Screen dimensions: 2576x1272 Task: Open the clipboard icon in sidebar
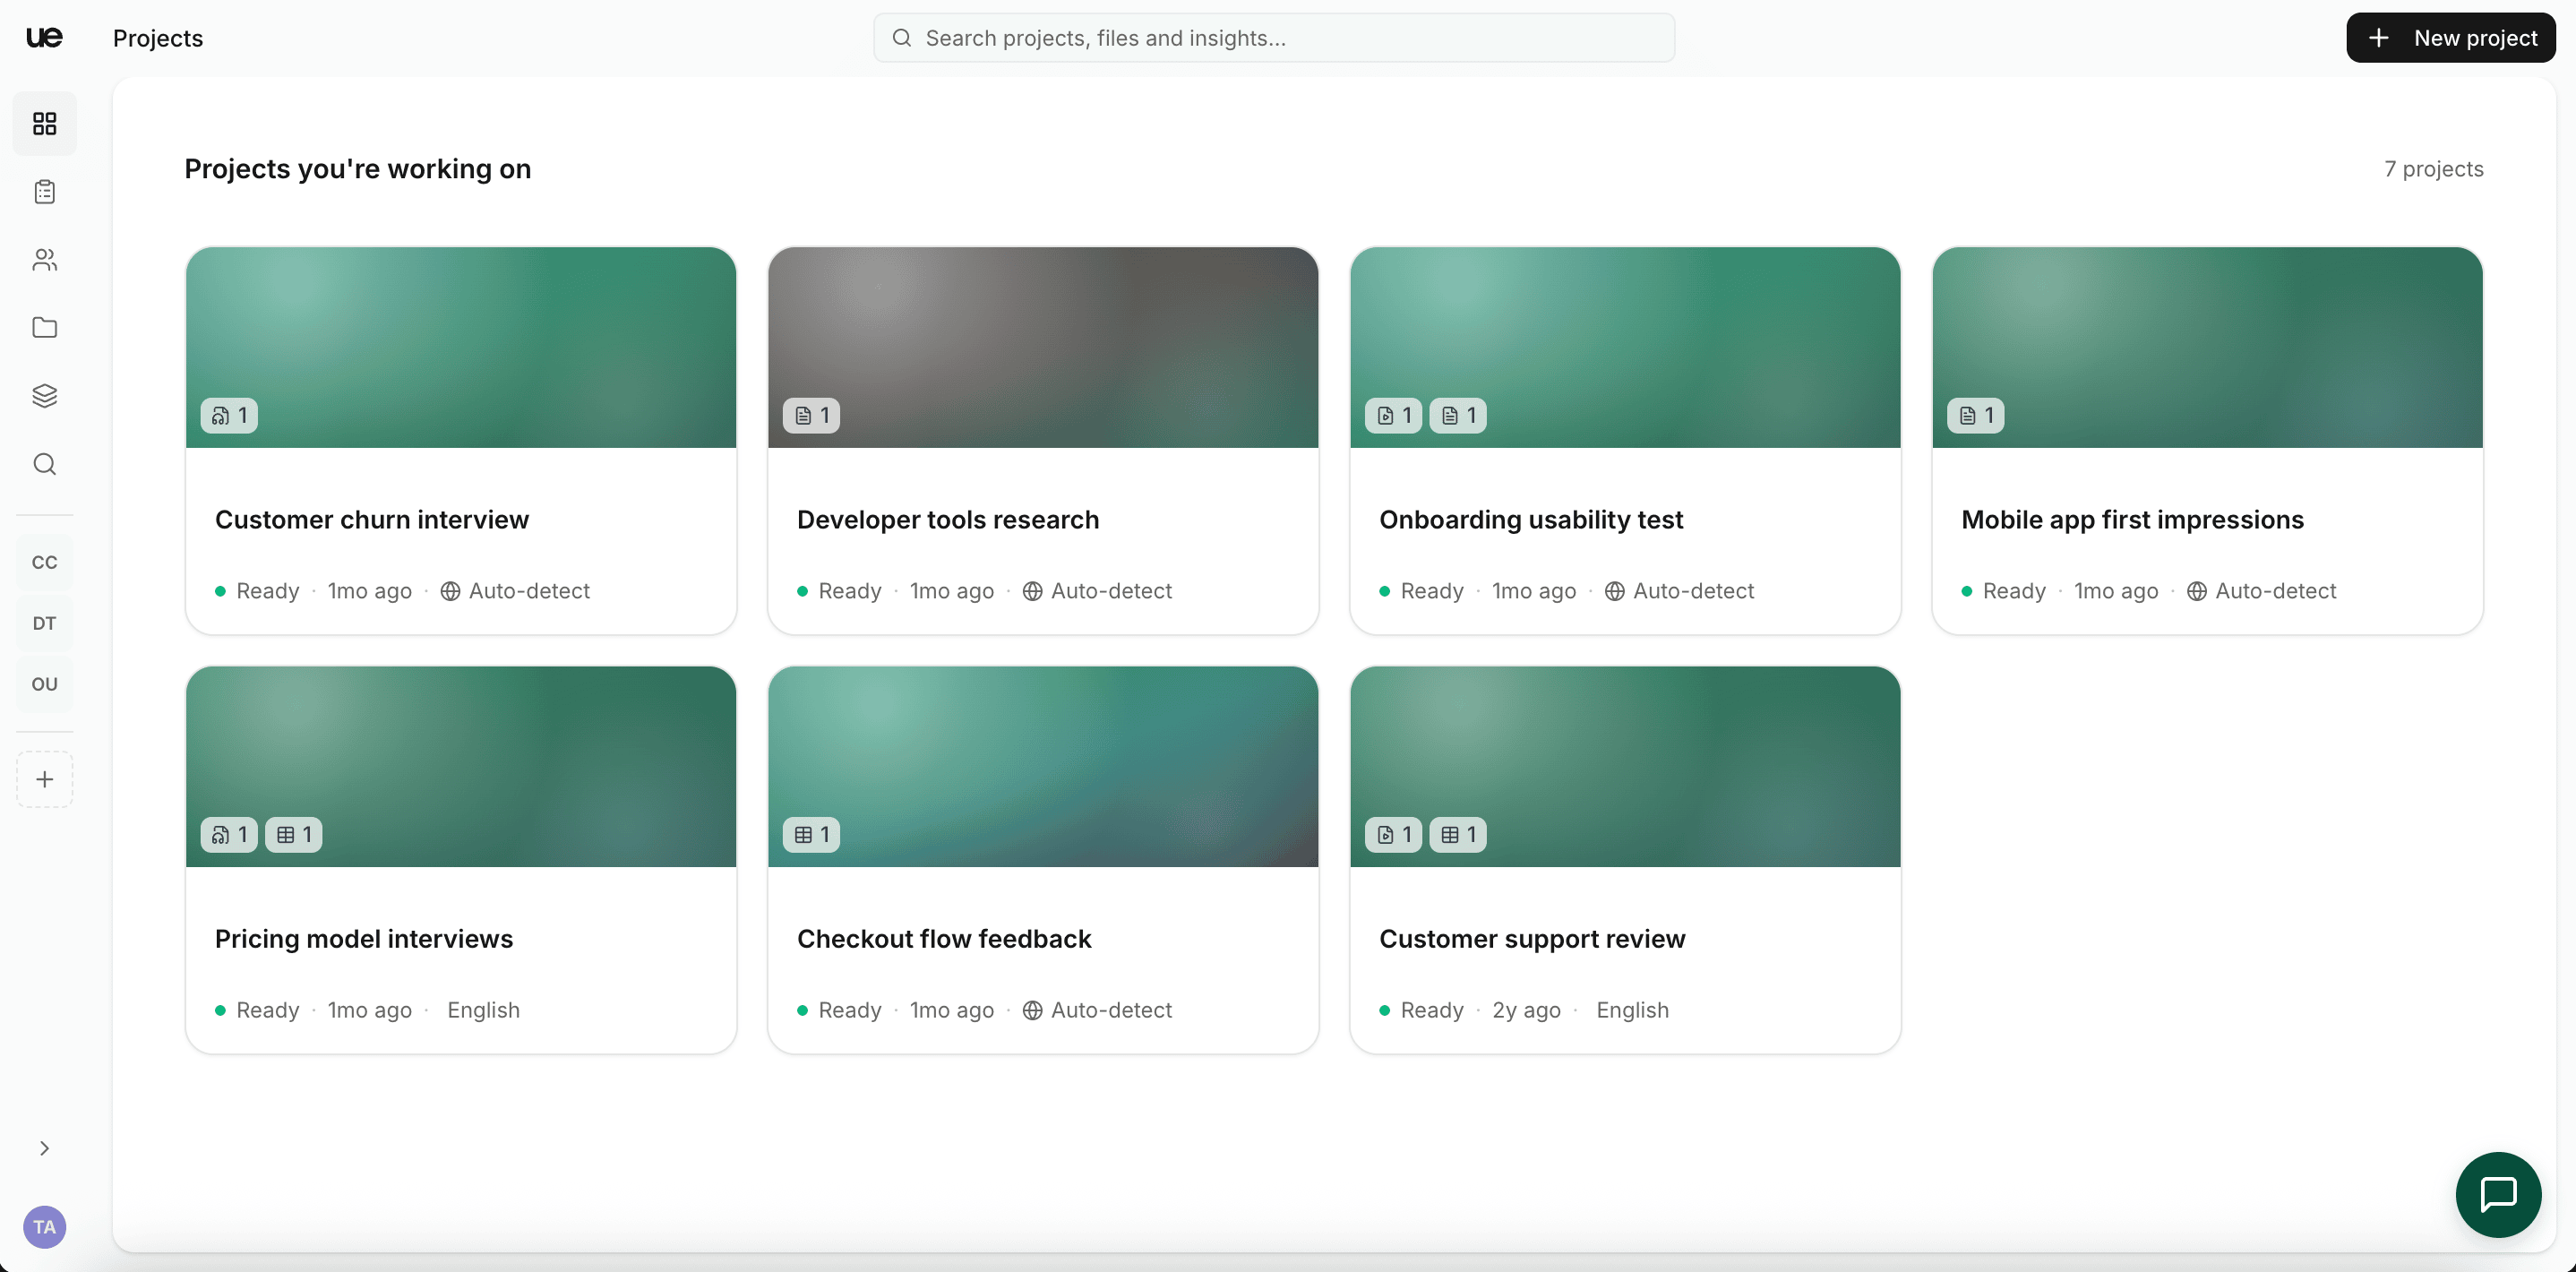pos(44,191)
